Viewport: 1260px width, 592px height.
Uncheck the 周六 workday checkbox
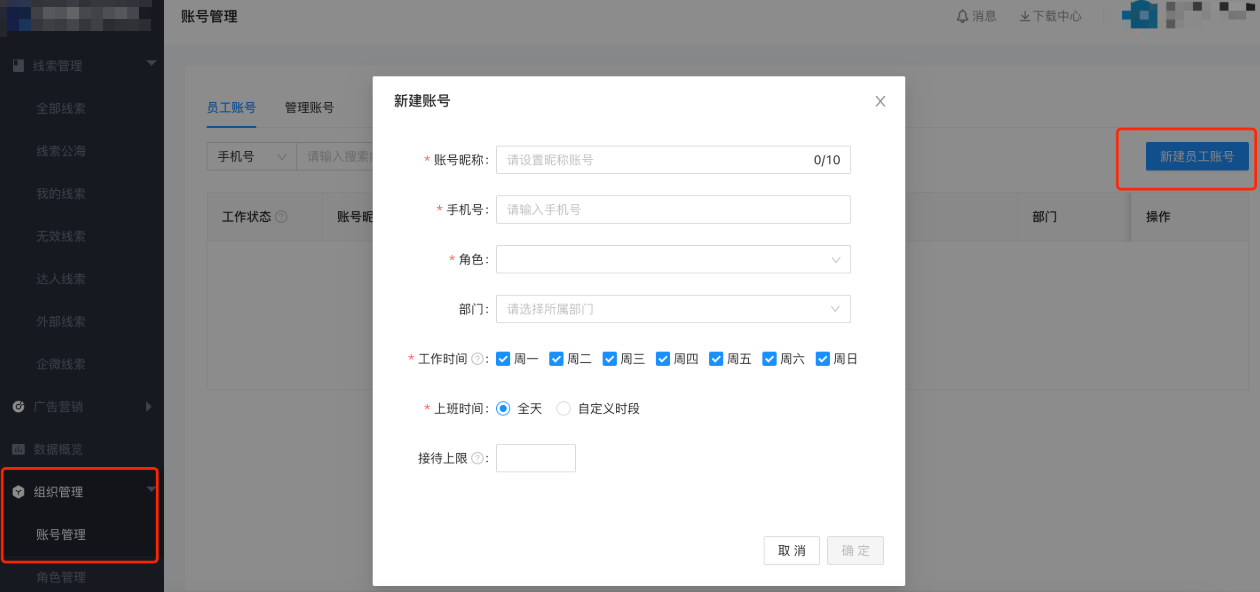pyautogui.click(x=769, y=358)
